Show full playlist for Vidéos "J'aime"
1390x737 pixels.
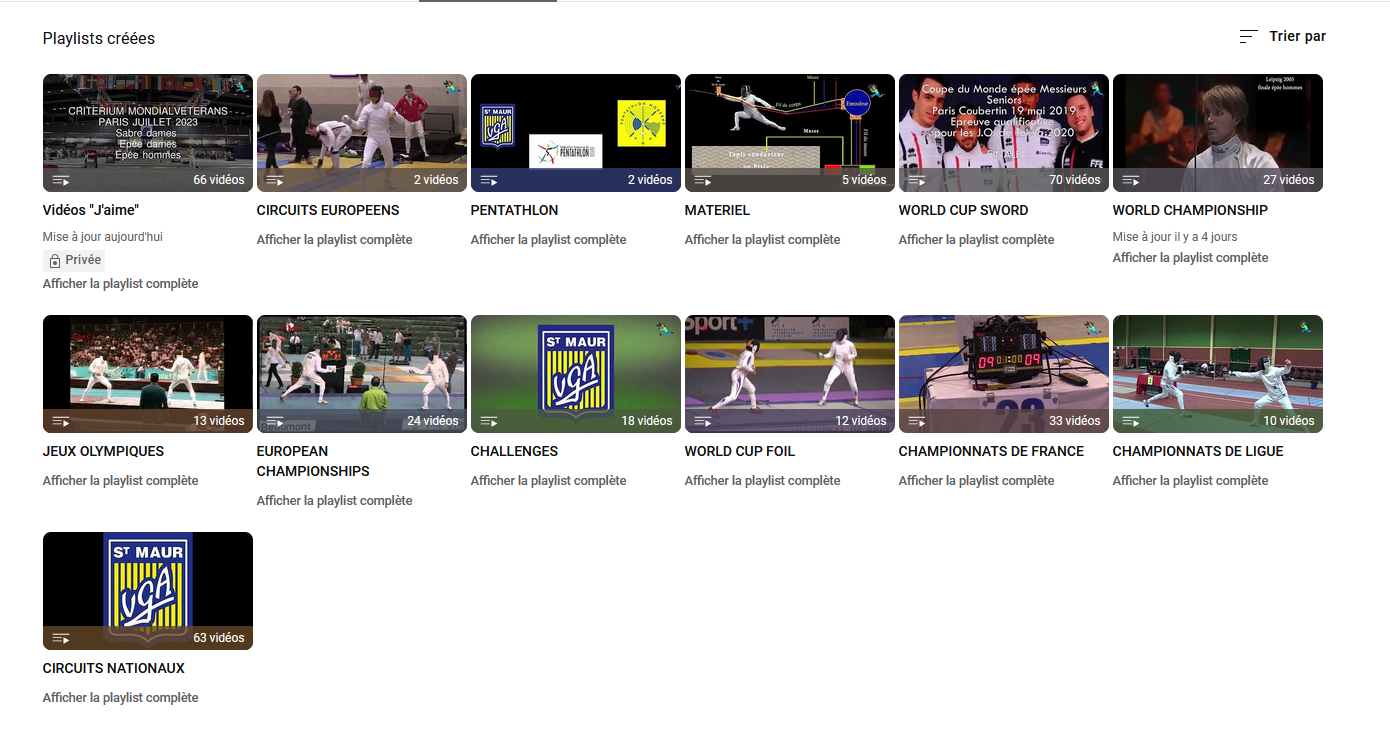121,284
